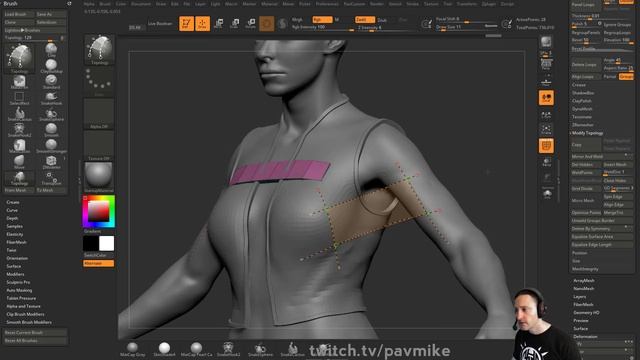Toggle Draw mode button in toolbar
Image resolution: width=640 pixels, height=360 pixels.
(x=202, y=23)
